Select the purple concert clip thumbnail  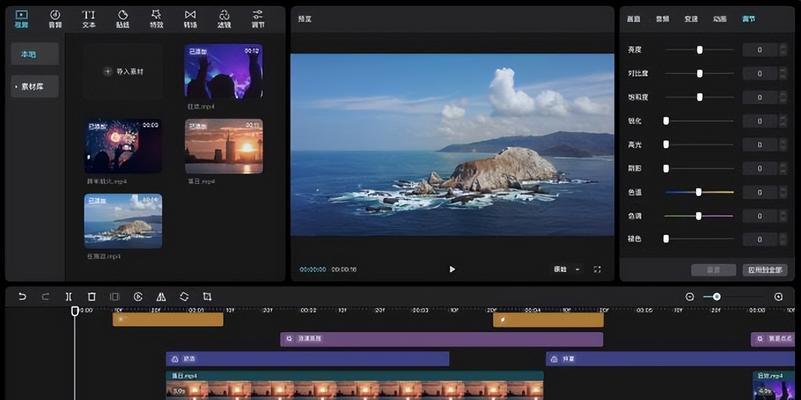pyautogui.click(x=224, y=72)
